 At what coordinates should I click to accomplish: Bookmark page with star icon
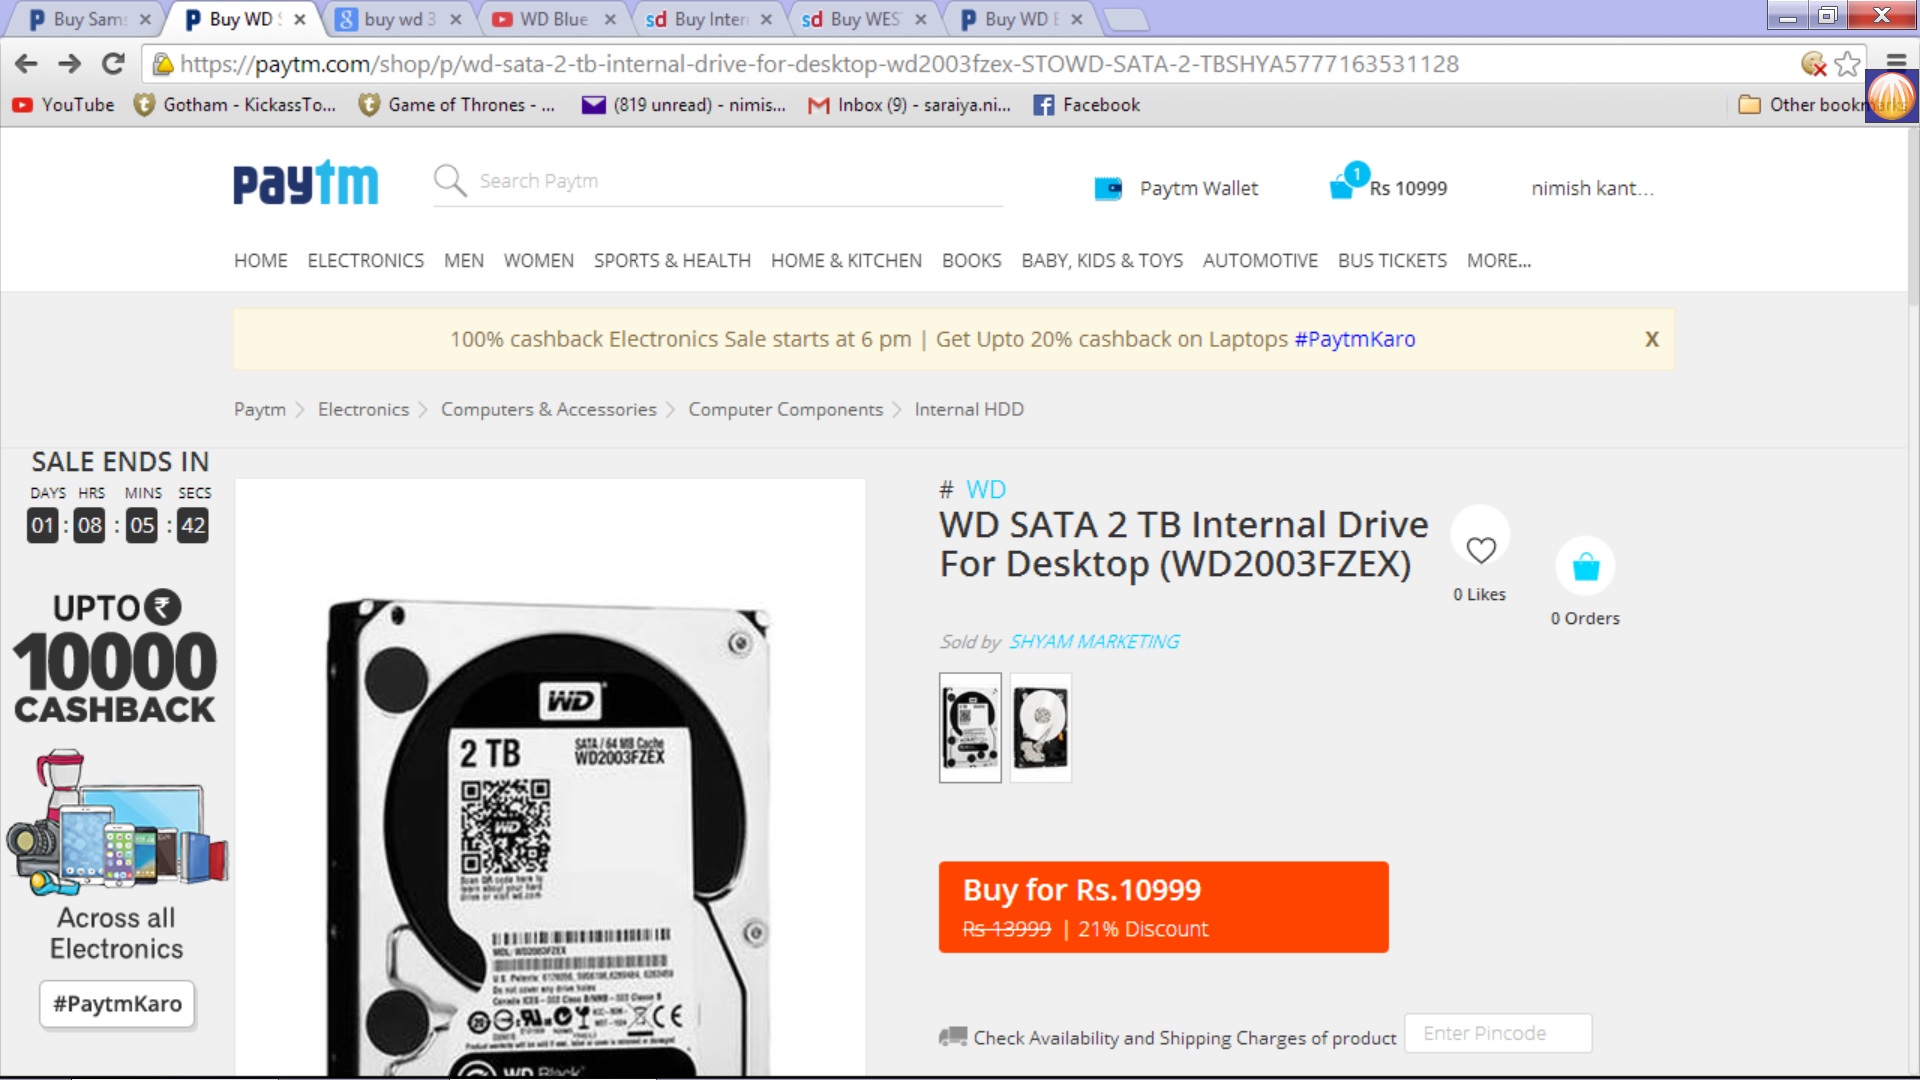tap(1847, 64)
